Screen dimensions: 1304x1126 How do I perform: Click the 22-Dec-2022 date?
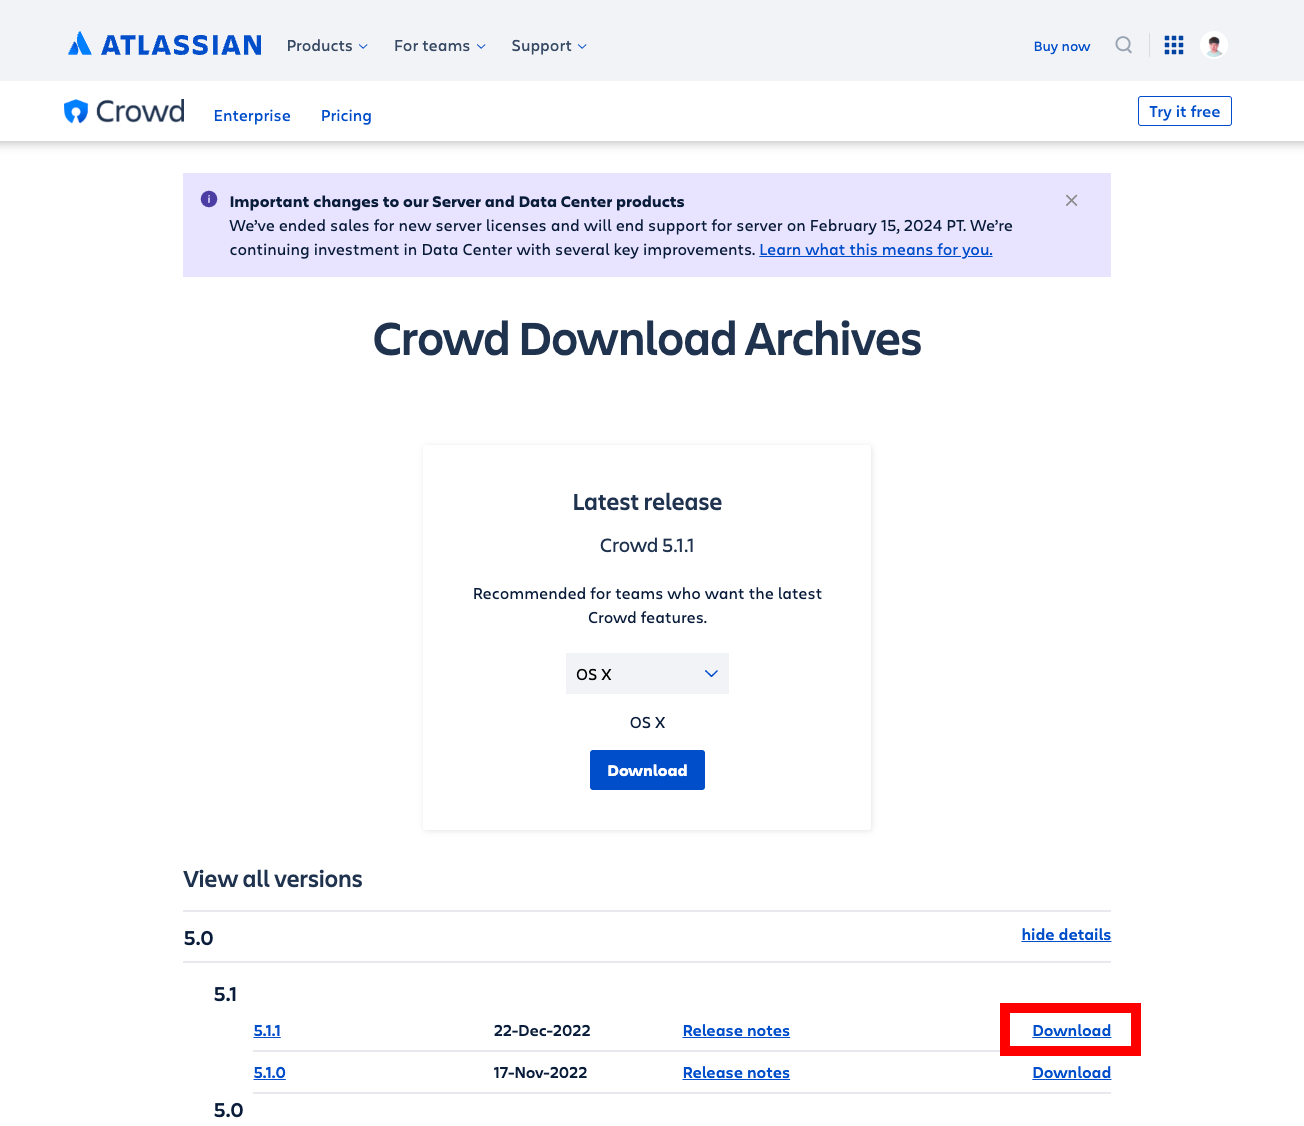pos(542,1030)
